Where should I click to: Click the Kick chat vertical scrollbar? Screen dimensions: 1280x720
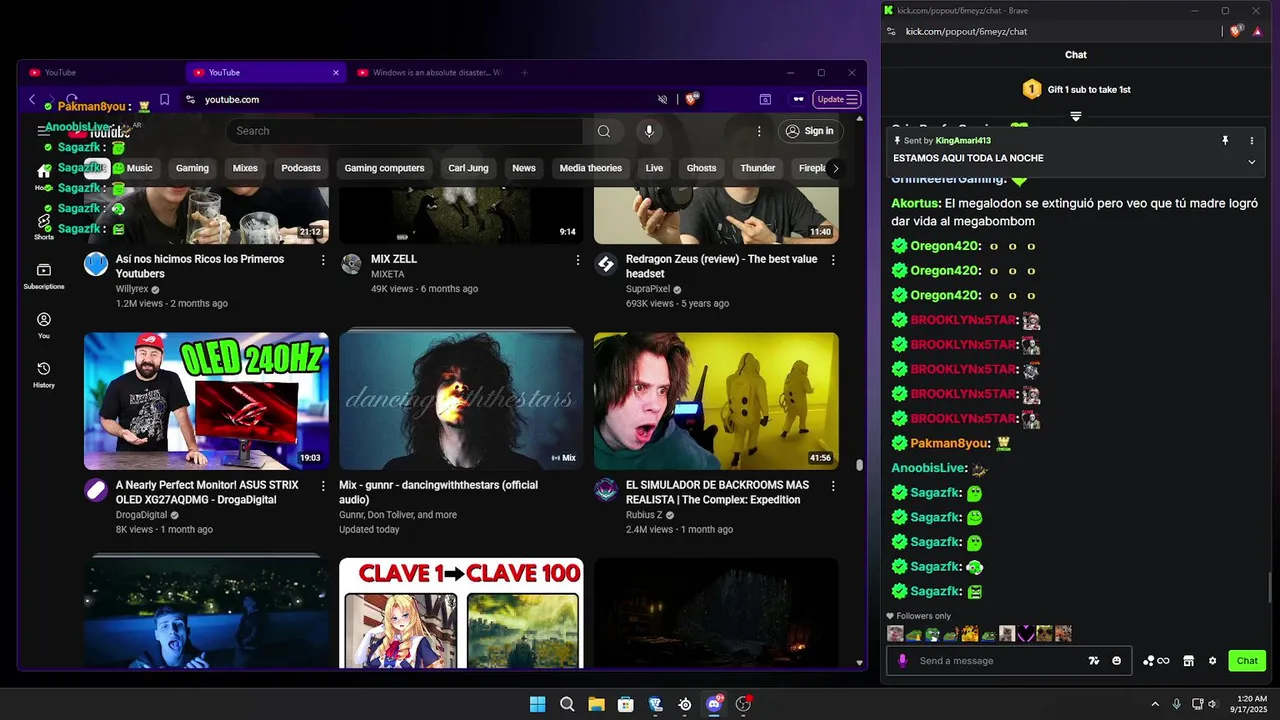[x=1270, y=588]
